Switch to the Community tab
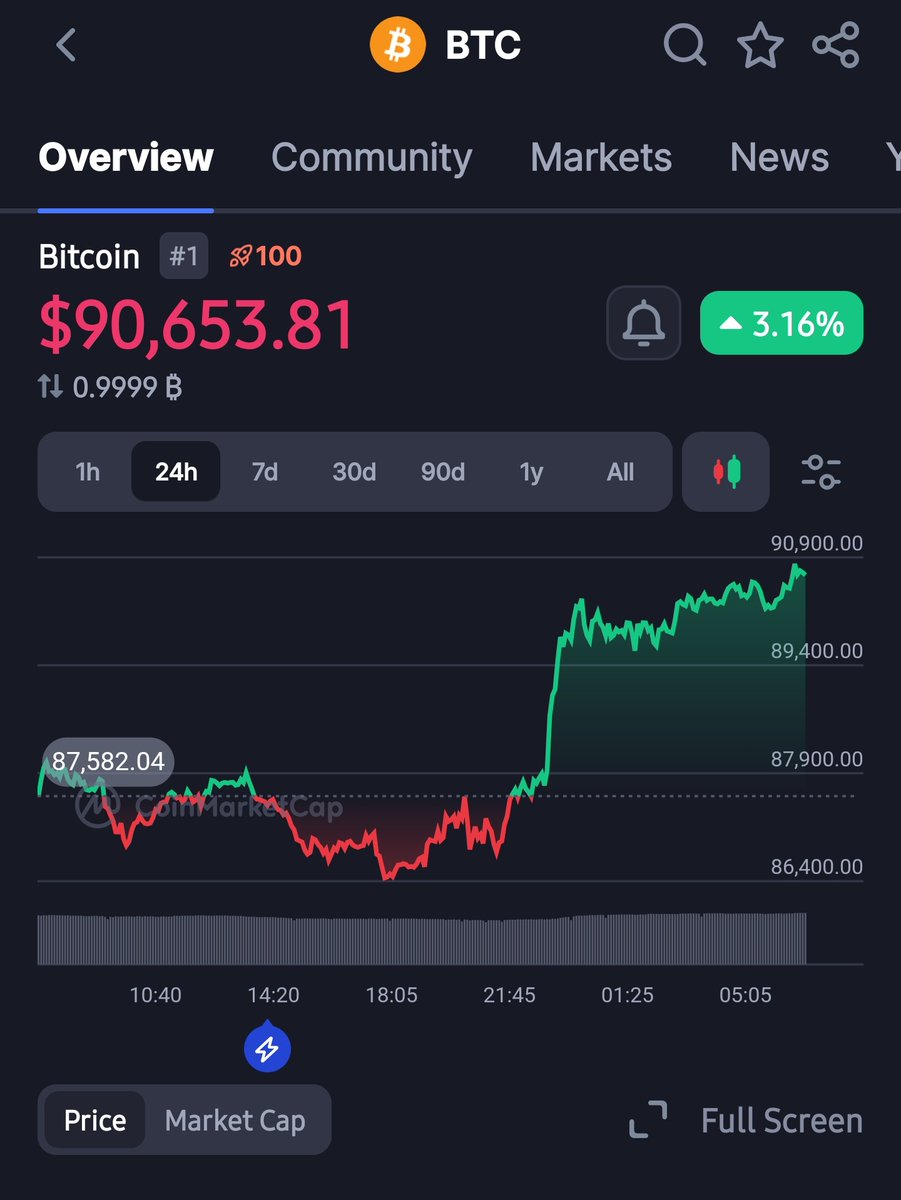This screenshot has height=1200, width=901. tap(372, 157)
